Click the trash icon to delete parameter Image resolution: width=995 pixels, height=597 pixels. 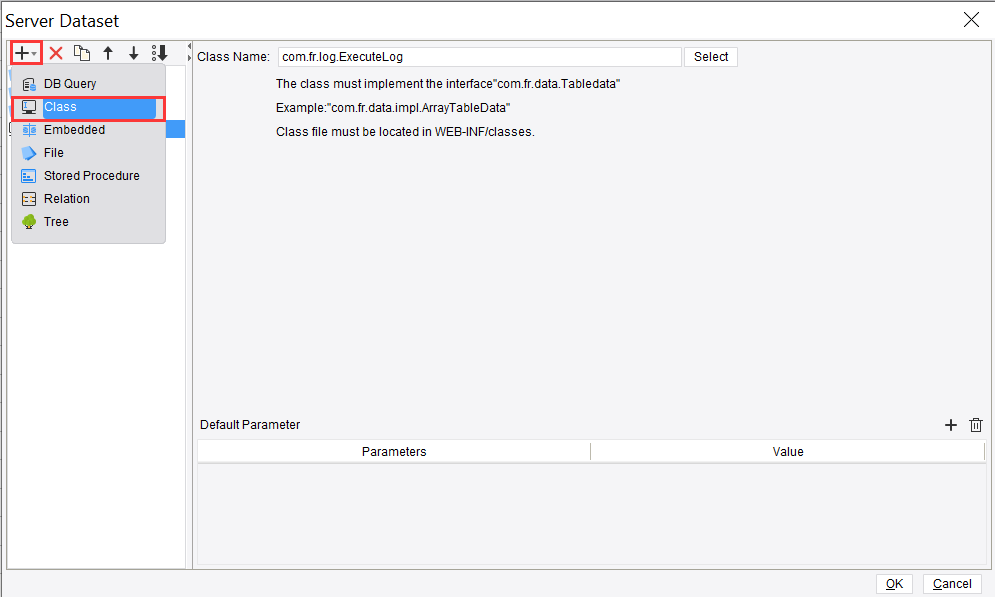click(976, 425)
